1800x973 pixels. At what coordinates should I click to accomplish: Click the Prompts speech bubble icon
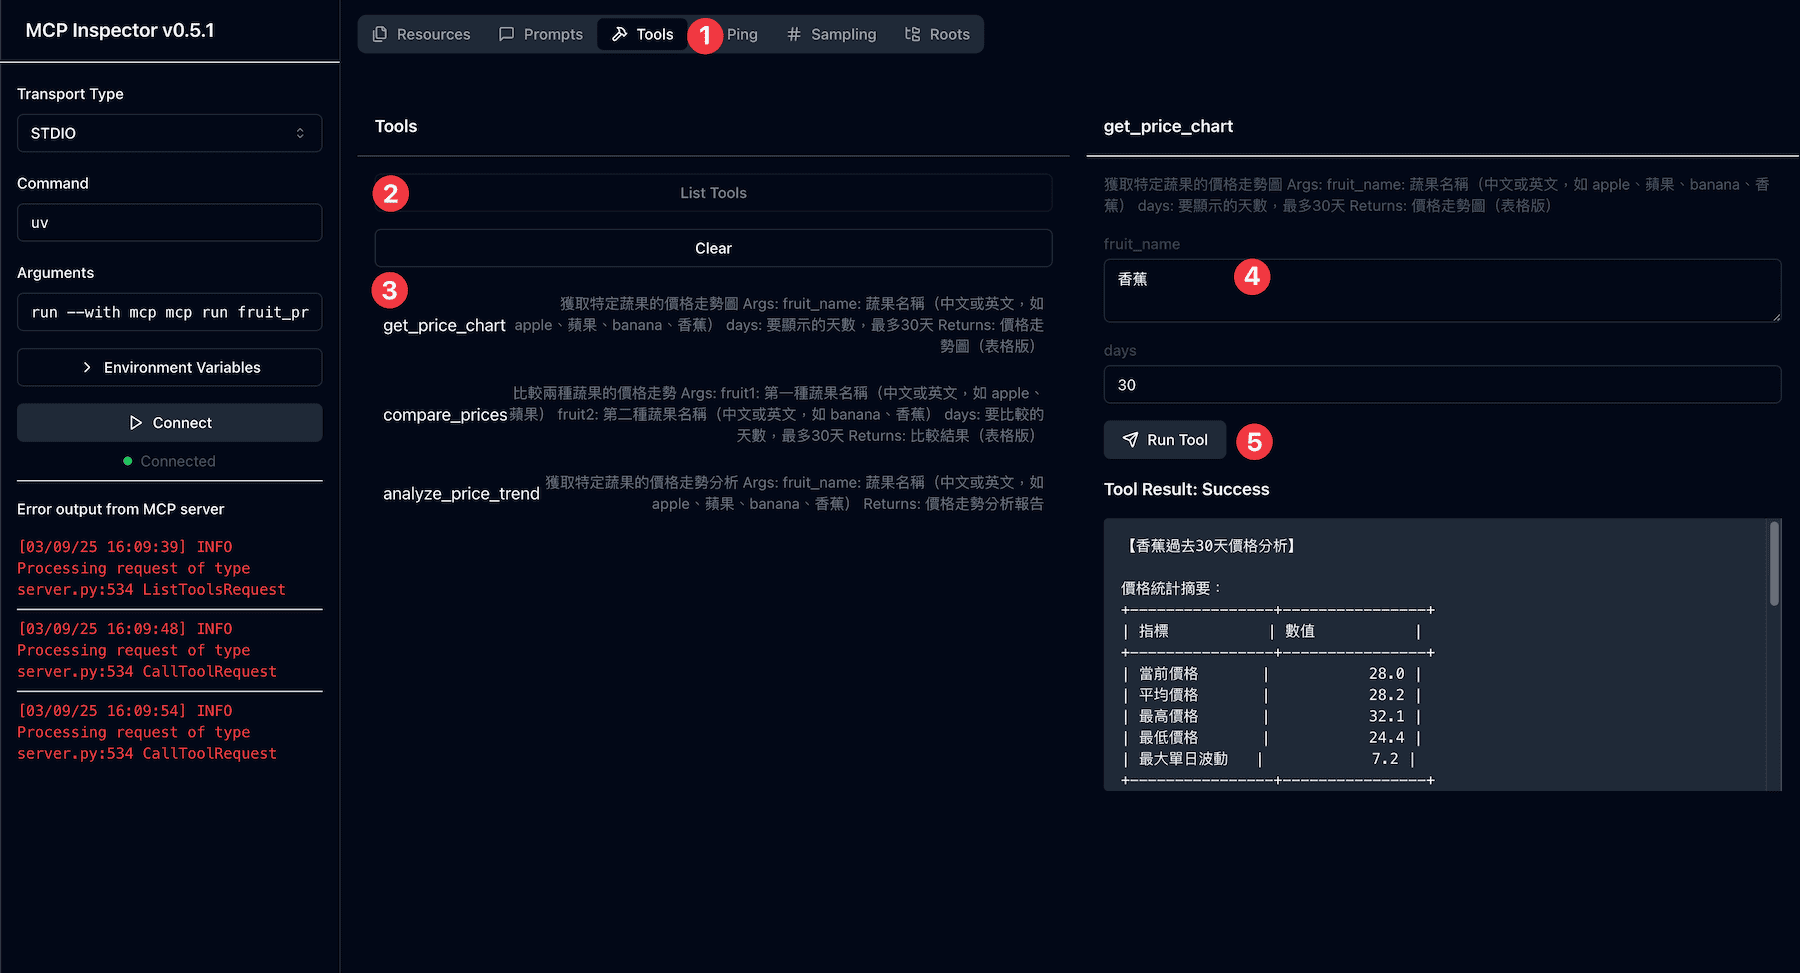click(x=507, y=34)
